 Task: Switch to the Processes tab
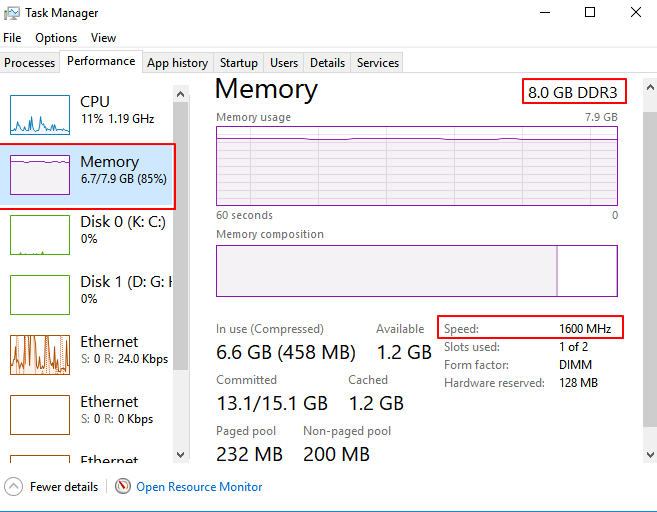point(30,63)
